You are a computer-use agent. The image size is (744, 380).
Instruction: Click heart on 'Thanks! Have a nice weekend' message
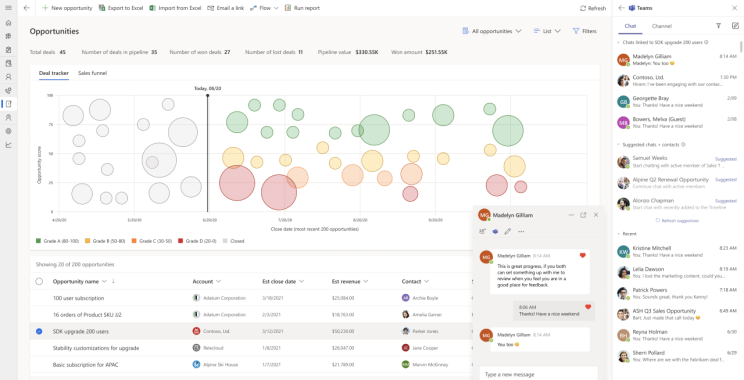588,307
